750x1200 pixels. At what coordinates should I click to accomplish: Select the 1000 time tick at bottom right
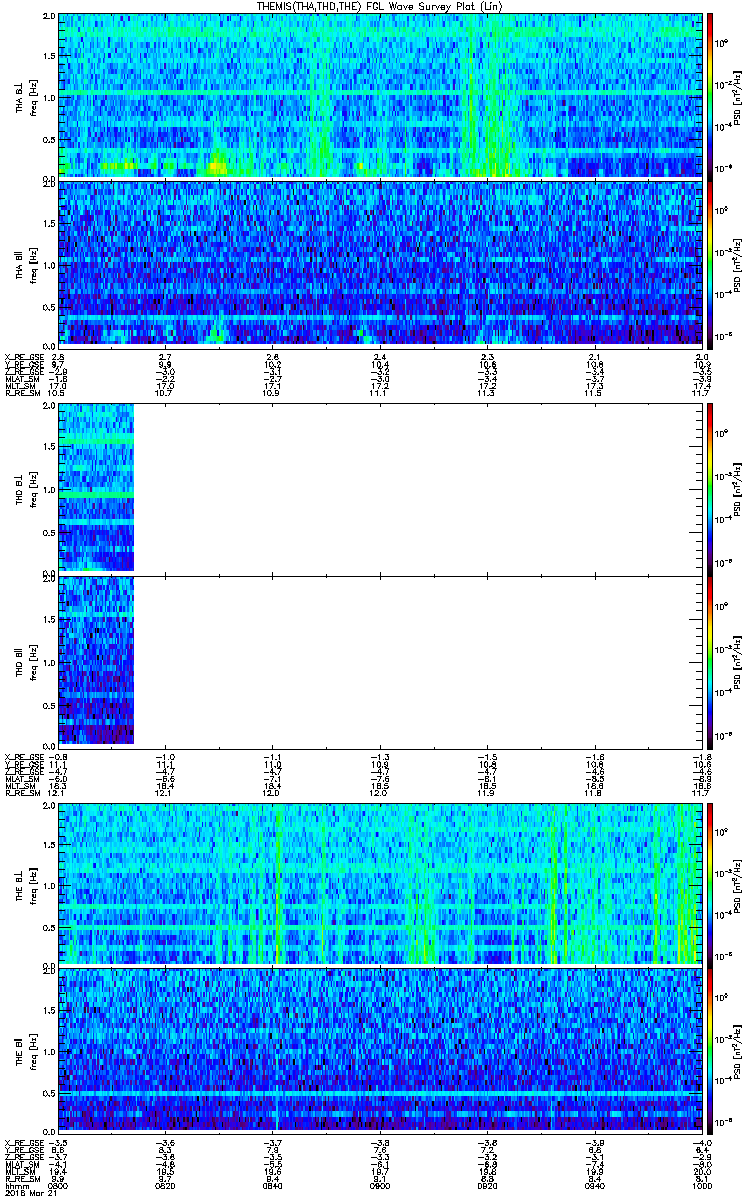[701, 1185]
